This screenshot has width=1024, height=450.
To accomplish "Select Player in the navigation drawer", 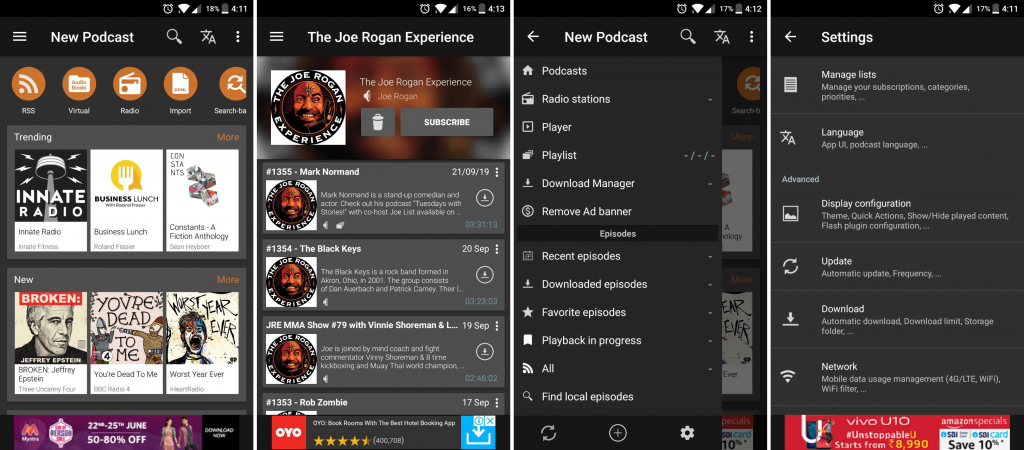I will [618, 127].
